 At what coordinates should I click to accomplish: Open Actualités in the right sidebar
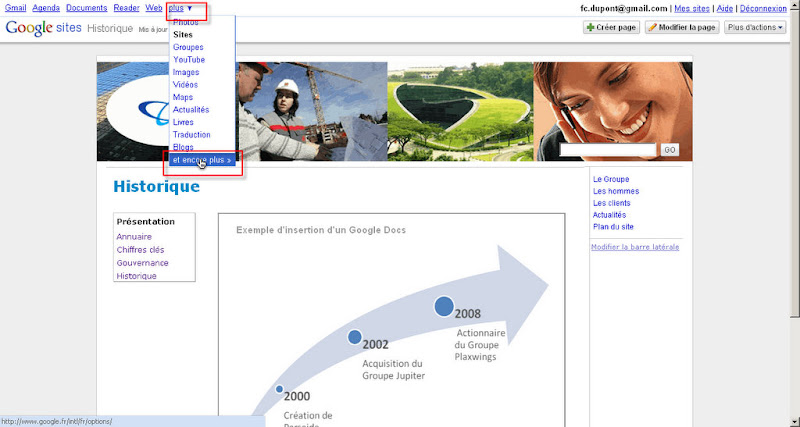click(x=609, y=215)
